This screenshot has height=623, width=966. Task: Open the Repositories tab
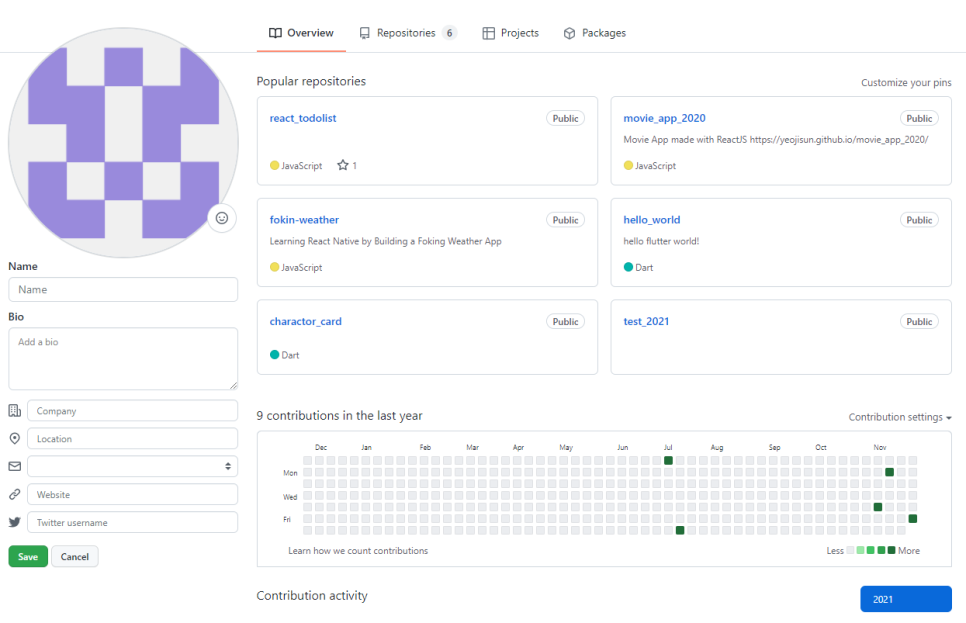(408, 33)
